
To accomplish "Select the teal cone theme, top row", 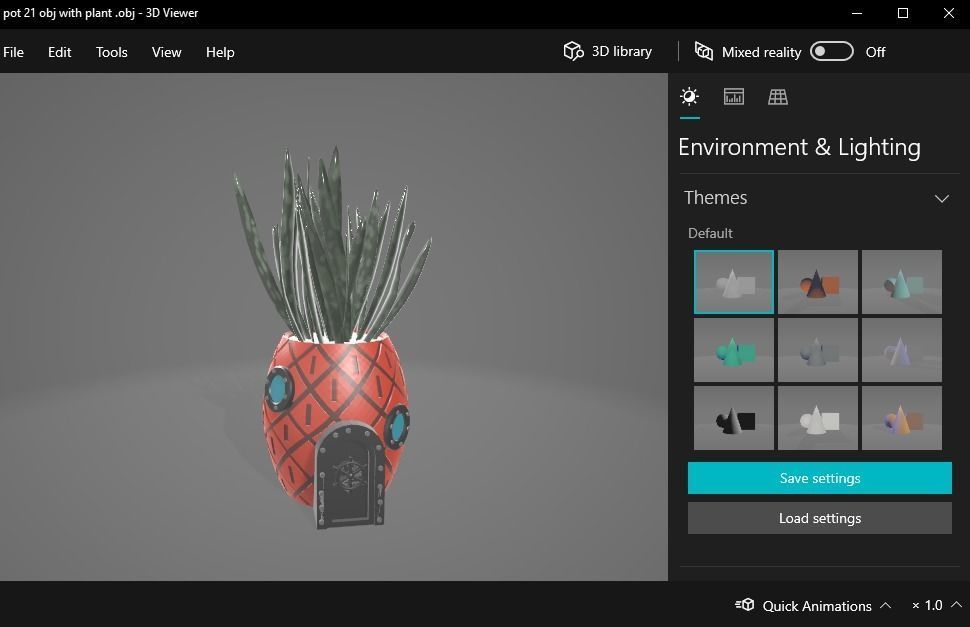I will [902, 282].
